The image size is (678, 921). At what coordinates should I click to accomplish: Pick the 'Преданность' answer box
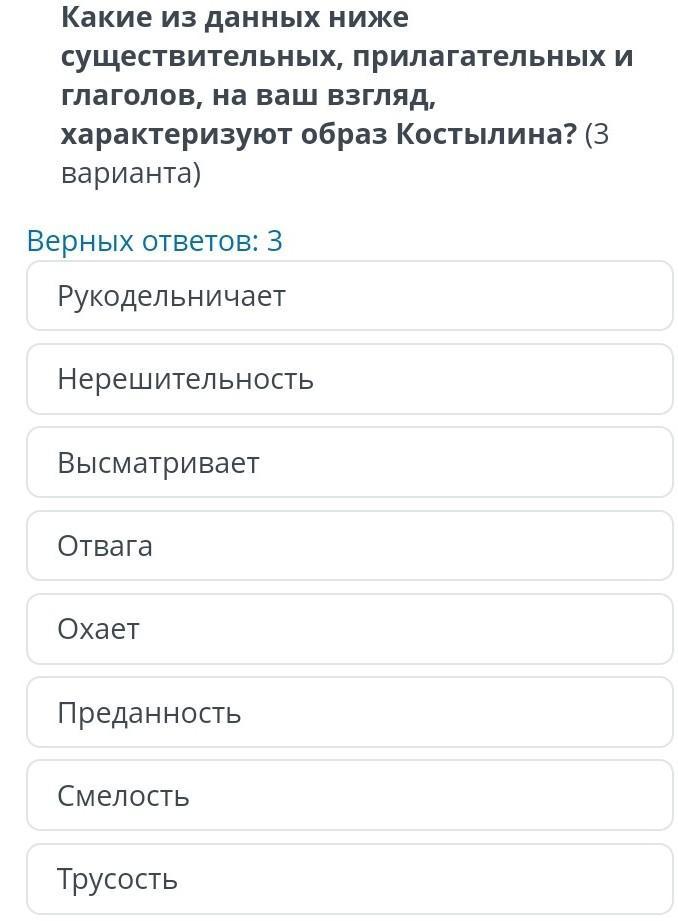pos(349,712)
